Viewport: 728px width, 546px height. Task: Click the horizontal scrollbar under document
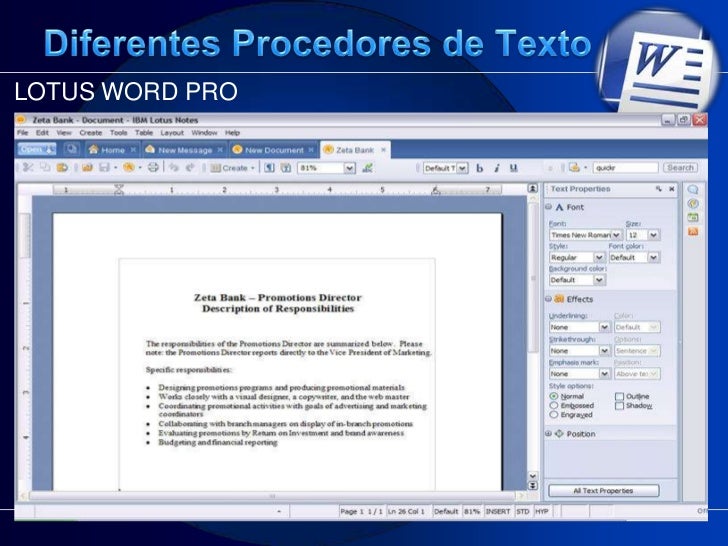tap(273, 496)
